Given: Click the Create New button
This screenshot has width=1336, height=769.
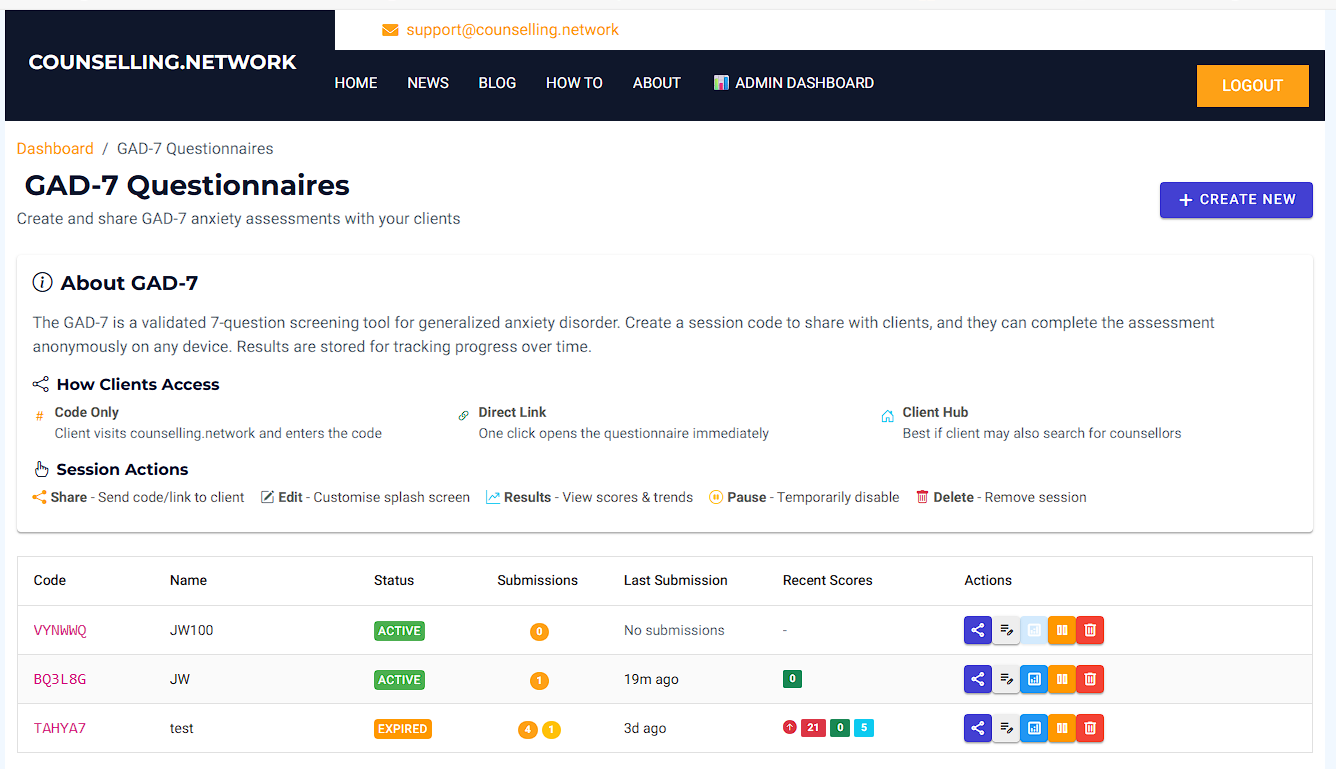Looking at the screenshot, I should [x=1236, y=199].
